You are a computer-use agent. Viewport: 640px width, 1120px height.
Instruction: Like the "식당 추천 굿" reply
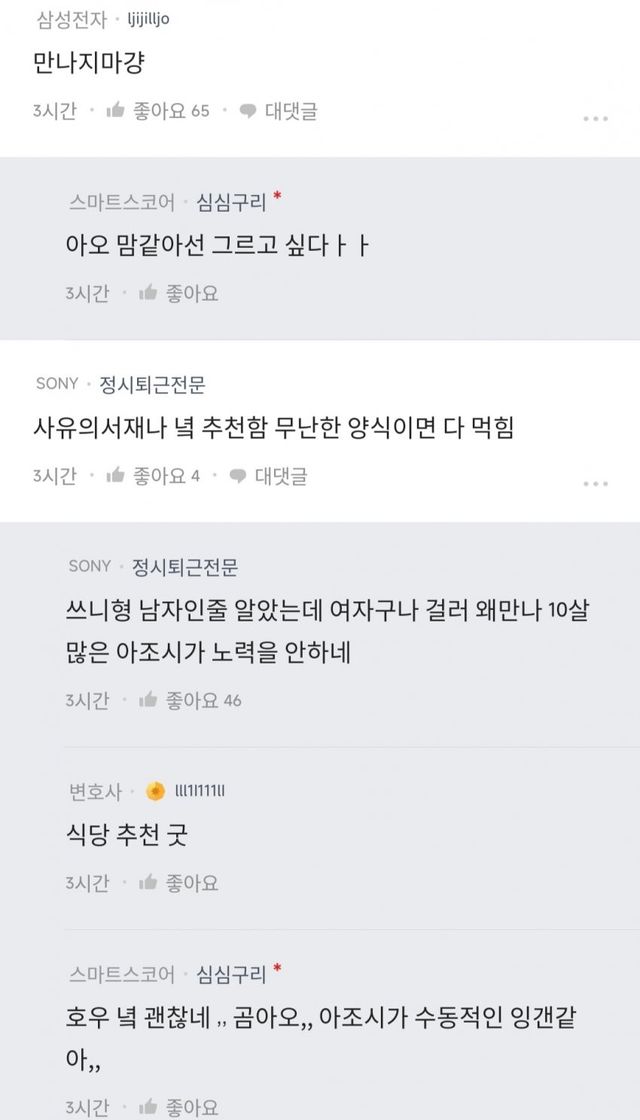149,883
